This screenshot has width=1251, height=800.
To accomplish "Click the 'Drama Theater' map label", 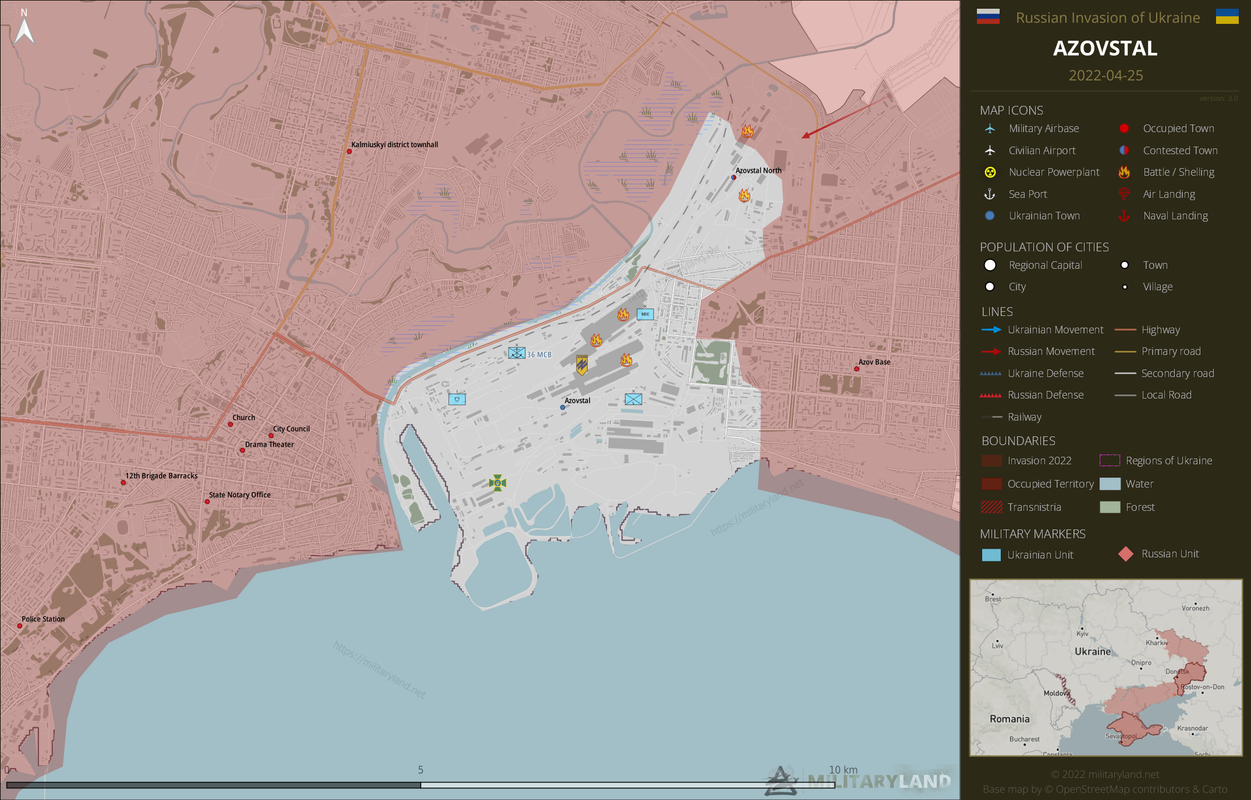I will (x=269, y=444).
